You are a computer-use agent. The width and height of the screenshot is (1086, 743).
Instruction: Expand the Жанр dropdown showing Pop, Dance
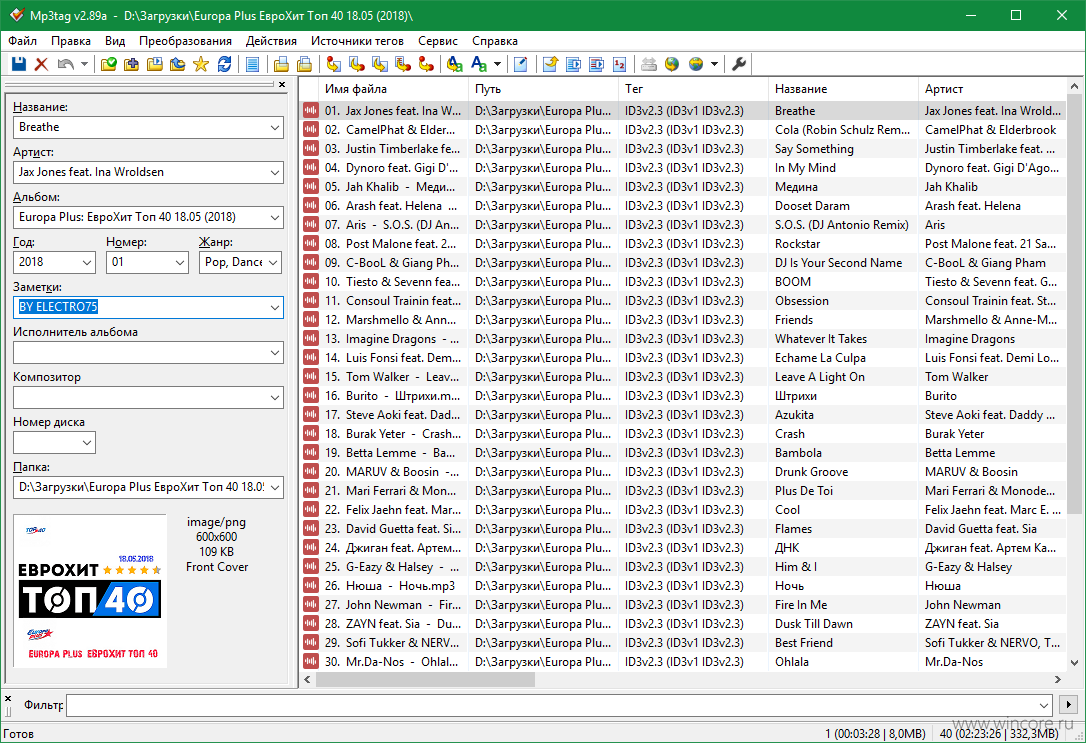(274, 262)
